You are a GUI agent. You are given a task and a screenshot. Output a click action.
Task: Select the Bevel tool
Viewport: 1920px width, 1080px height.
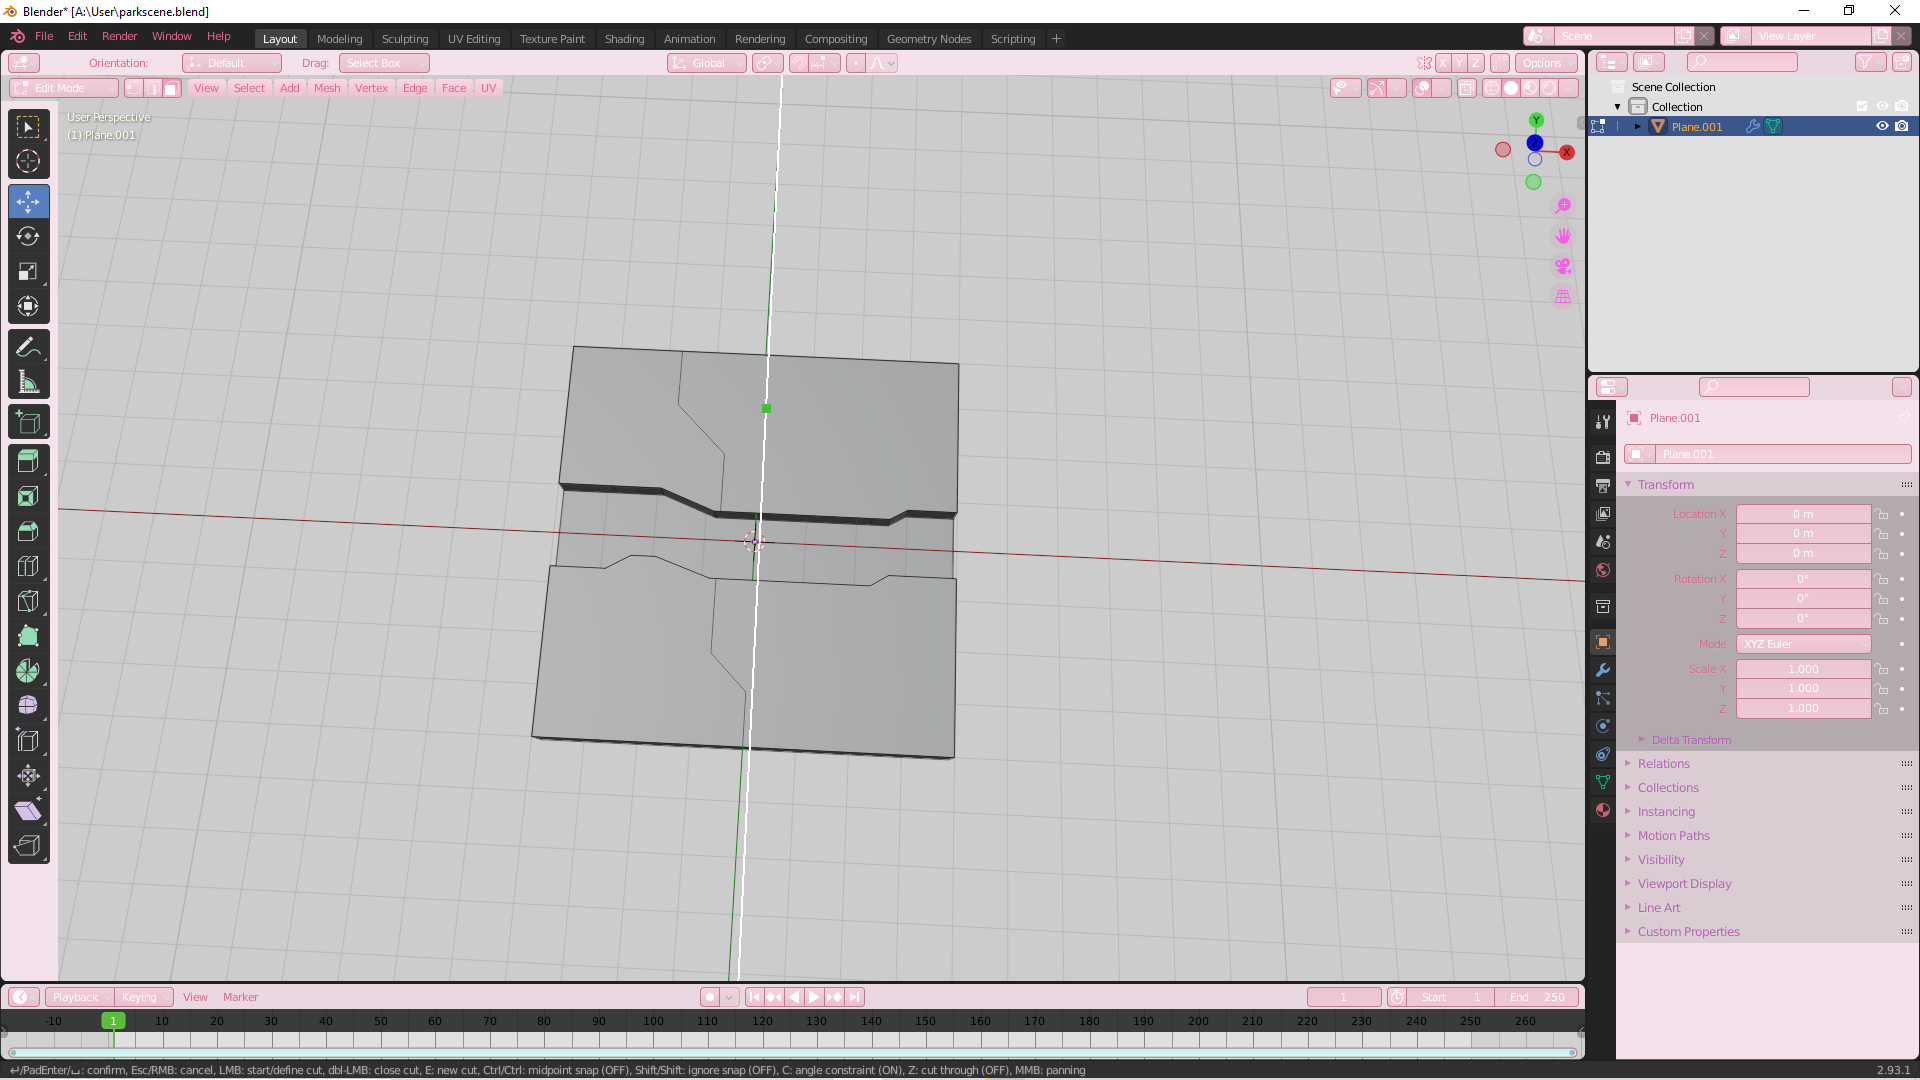(x=28, y=531)
